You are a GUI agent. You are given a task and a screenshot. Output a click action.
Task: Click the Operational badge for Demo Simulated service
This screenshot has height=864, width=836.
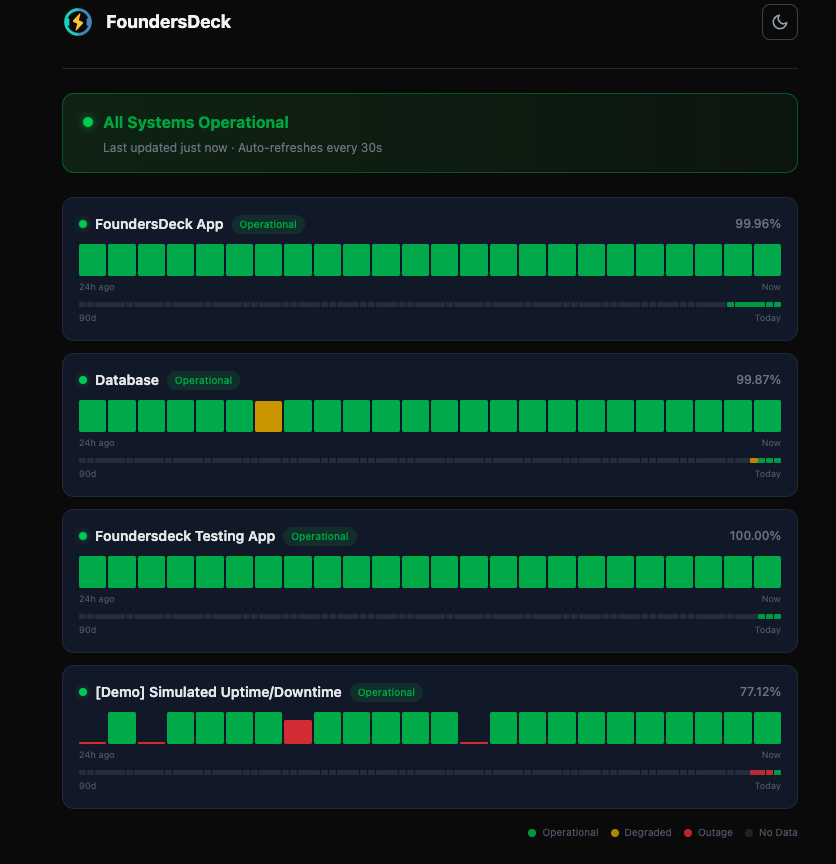click(x=386, y=692)
